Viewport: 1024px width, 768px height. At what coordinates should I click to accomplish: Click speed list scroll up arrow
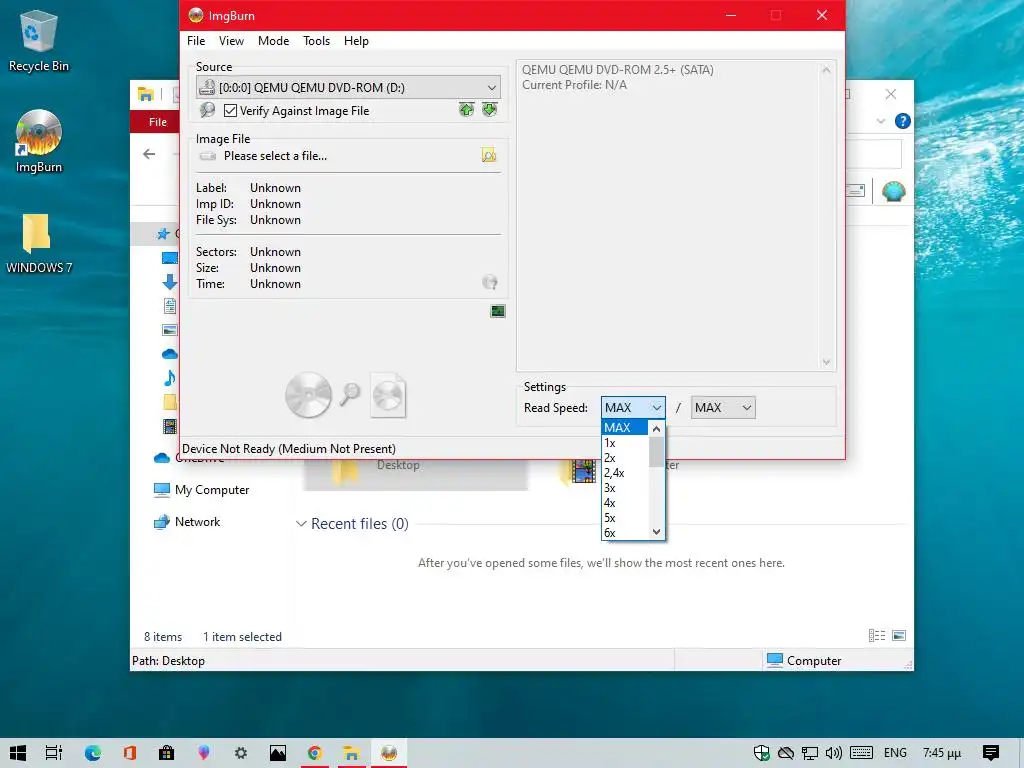pyautogui.click(x=656, y=429)
